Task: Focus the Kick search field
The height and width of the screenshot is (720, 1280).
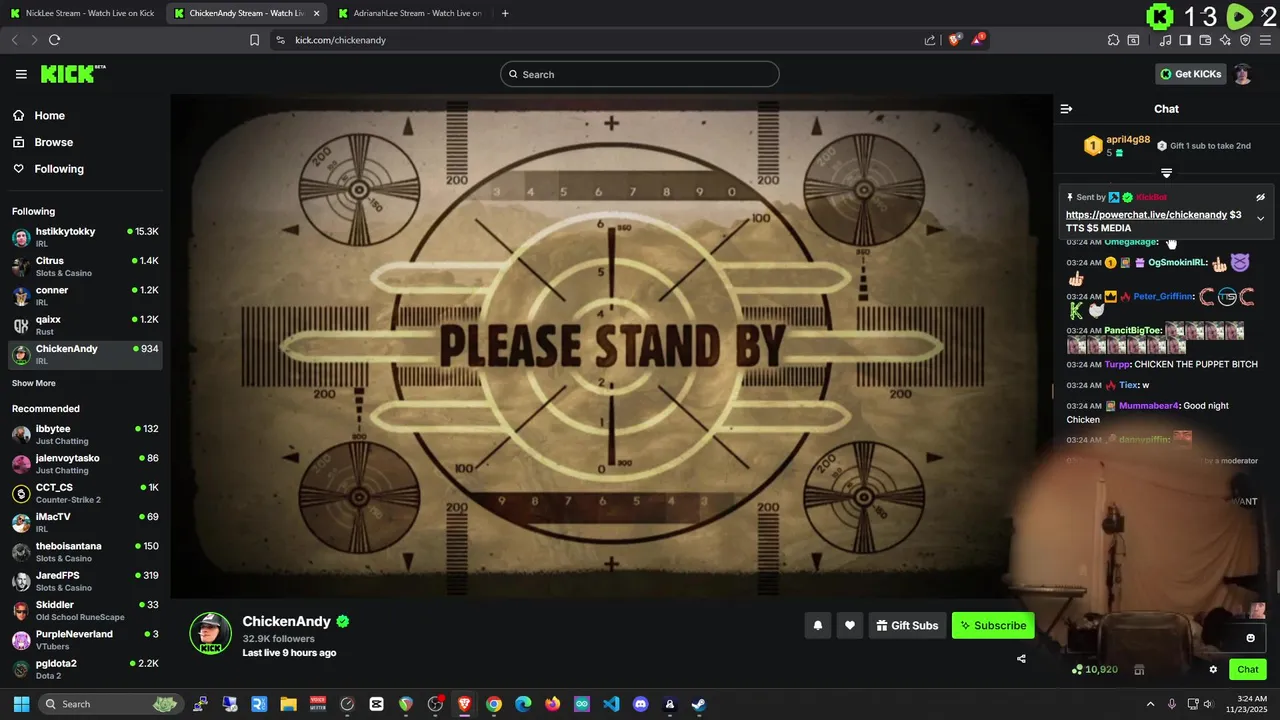Action: 640,74
